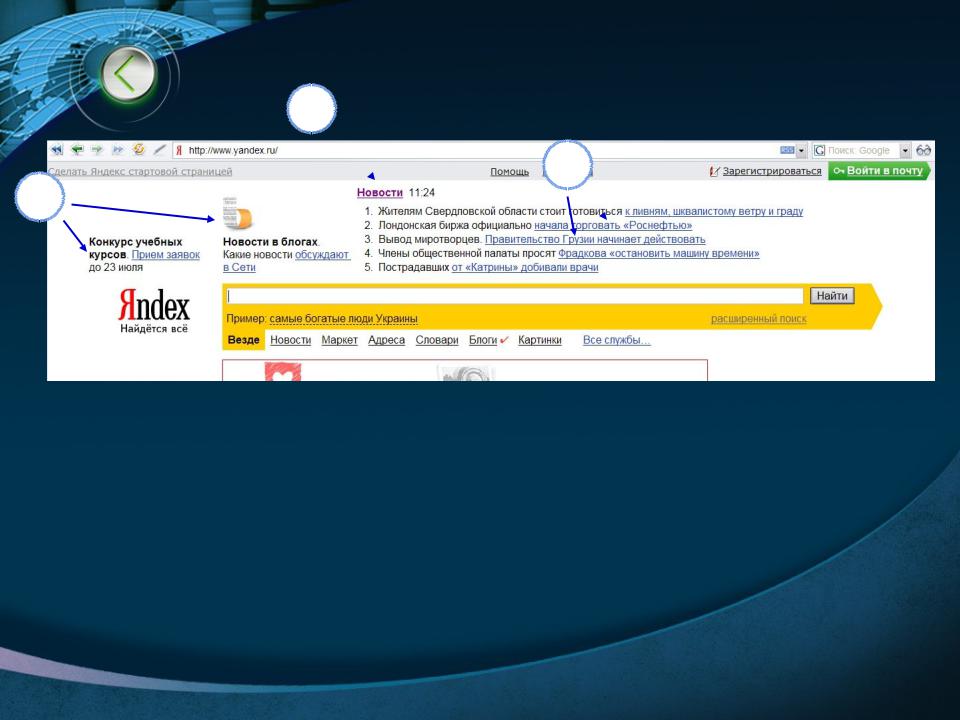The width and height of the screenshot is (960, 720).
Task: Click the Найти search button
Action: point(831,296)
